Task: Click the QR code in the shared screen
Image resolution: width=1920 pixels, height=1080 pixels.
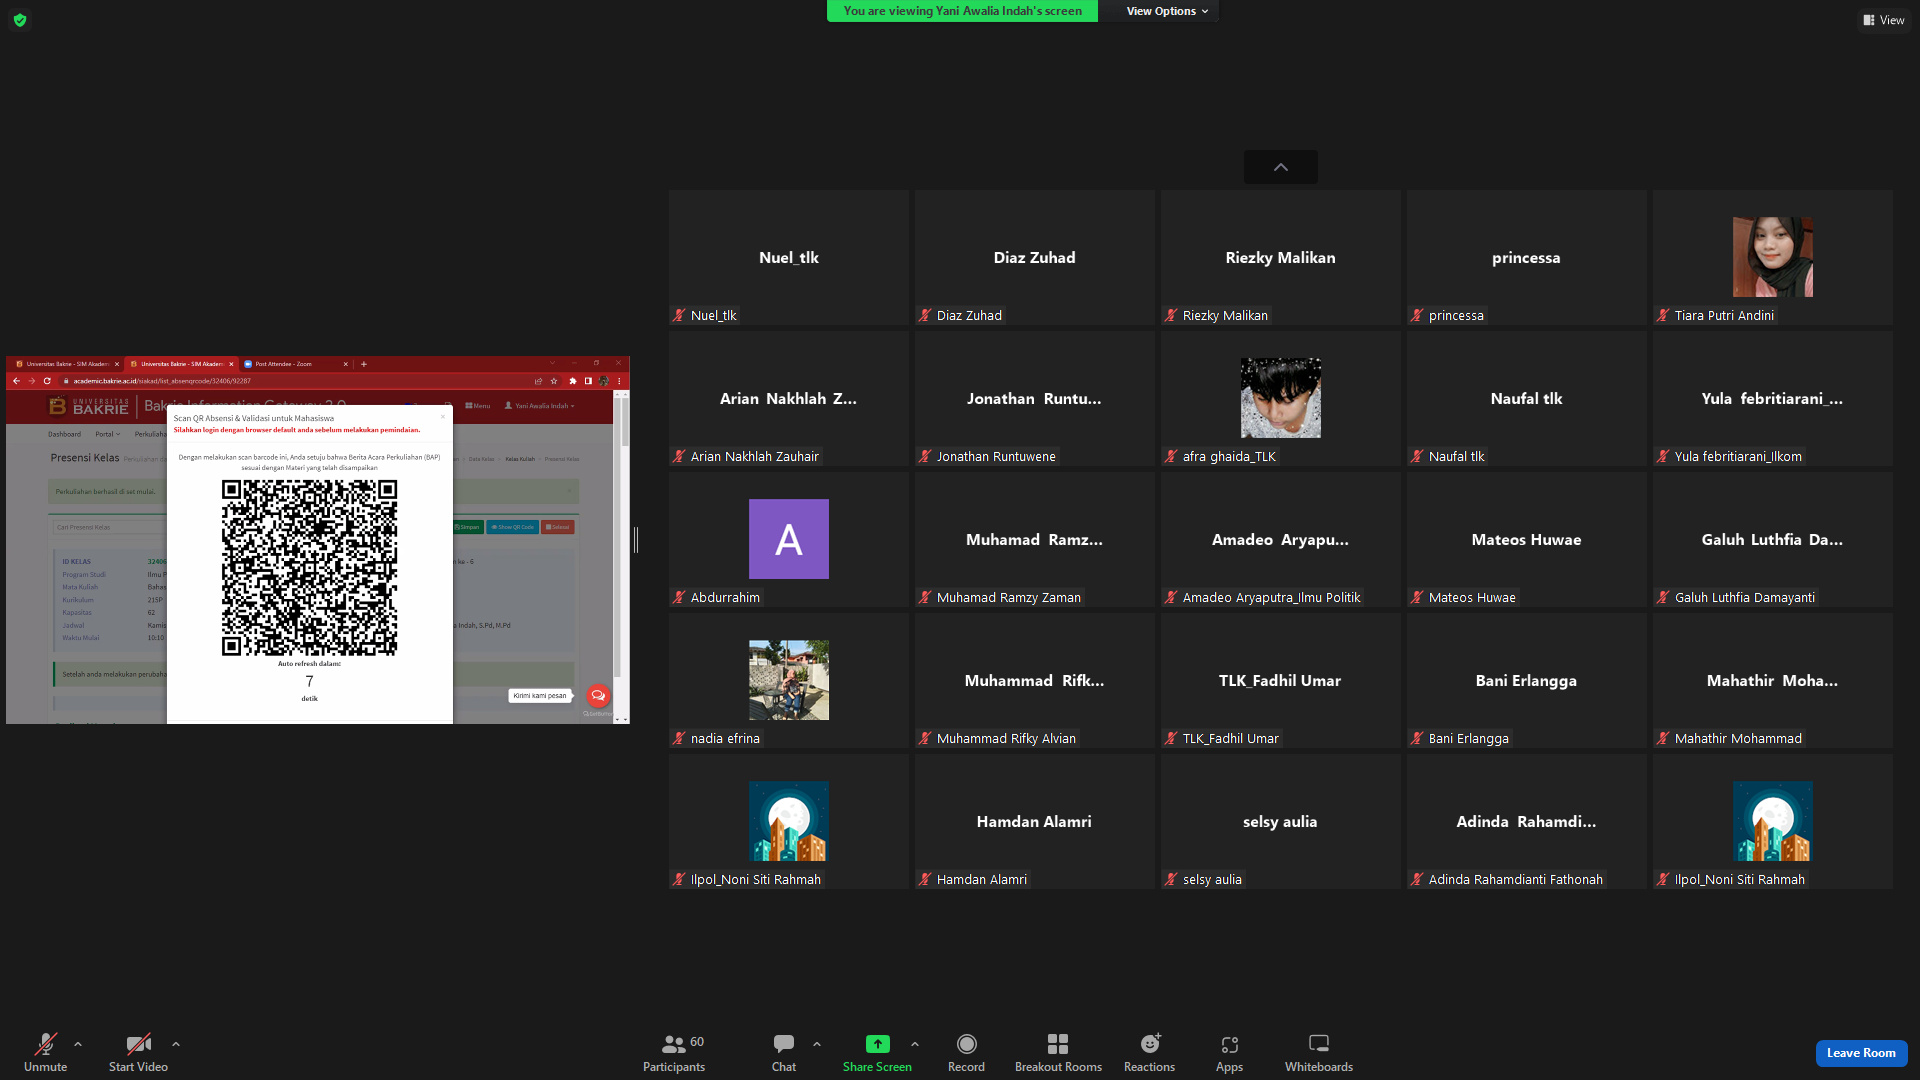Action: (309, 567)
